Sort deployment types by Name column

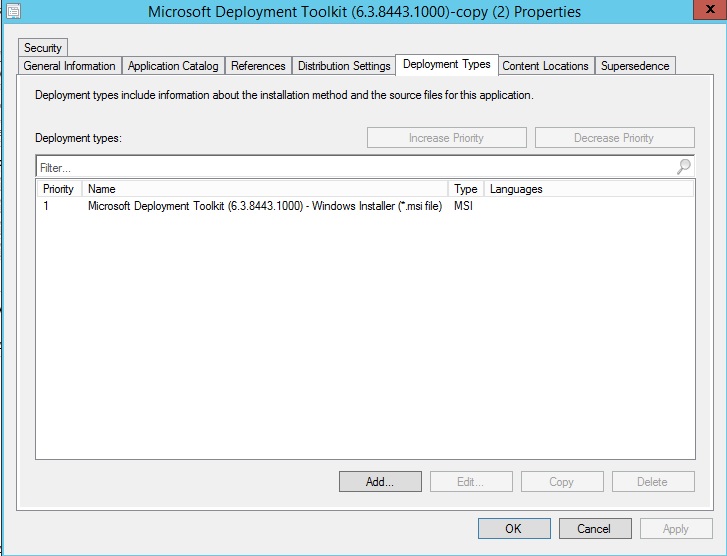tap(265, 189)
